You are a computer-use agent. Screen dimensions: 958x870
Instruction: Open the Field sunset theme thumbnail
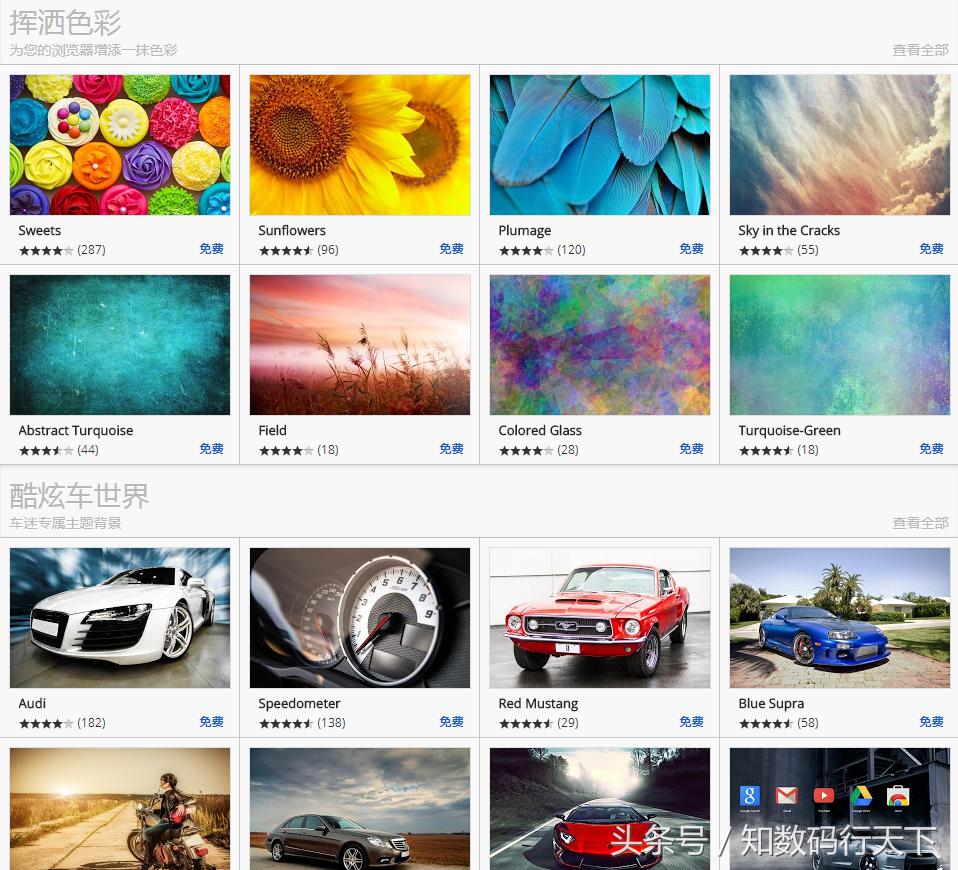pyautogui.click(x=359, y=344)
